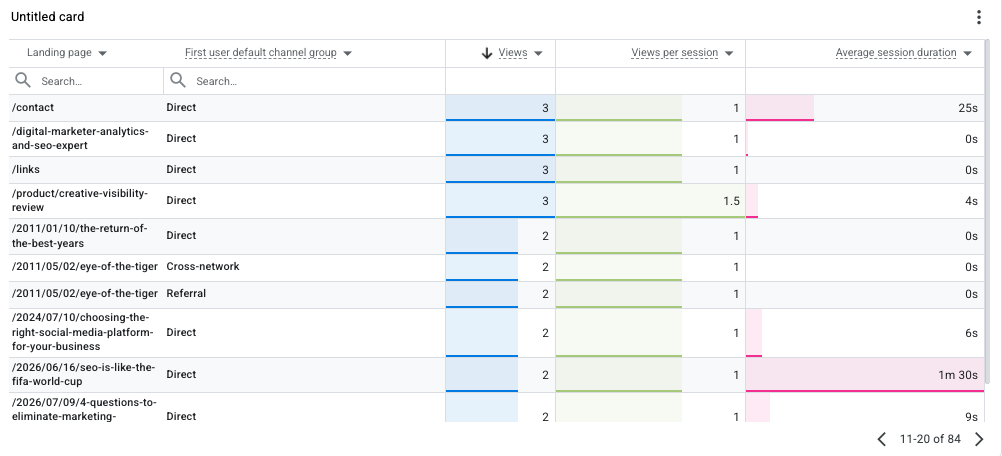Open the card's three-dot options menu
Viewport: 1002px width, 456px height.
(978, 17)
